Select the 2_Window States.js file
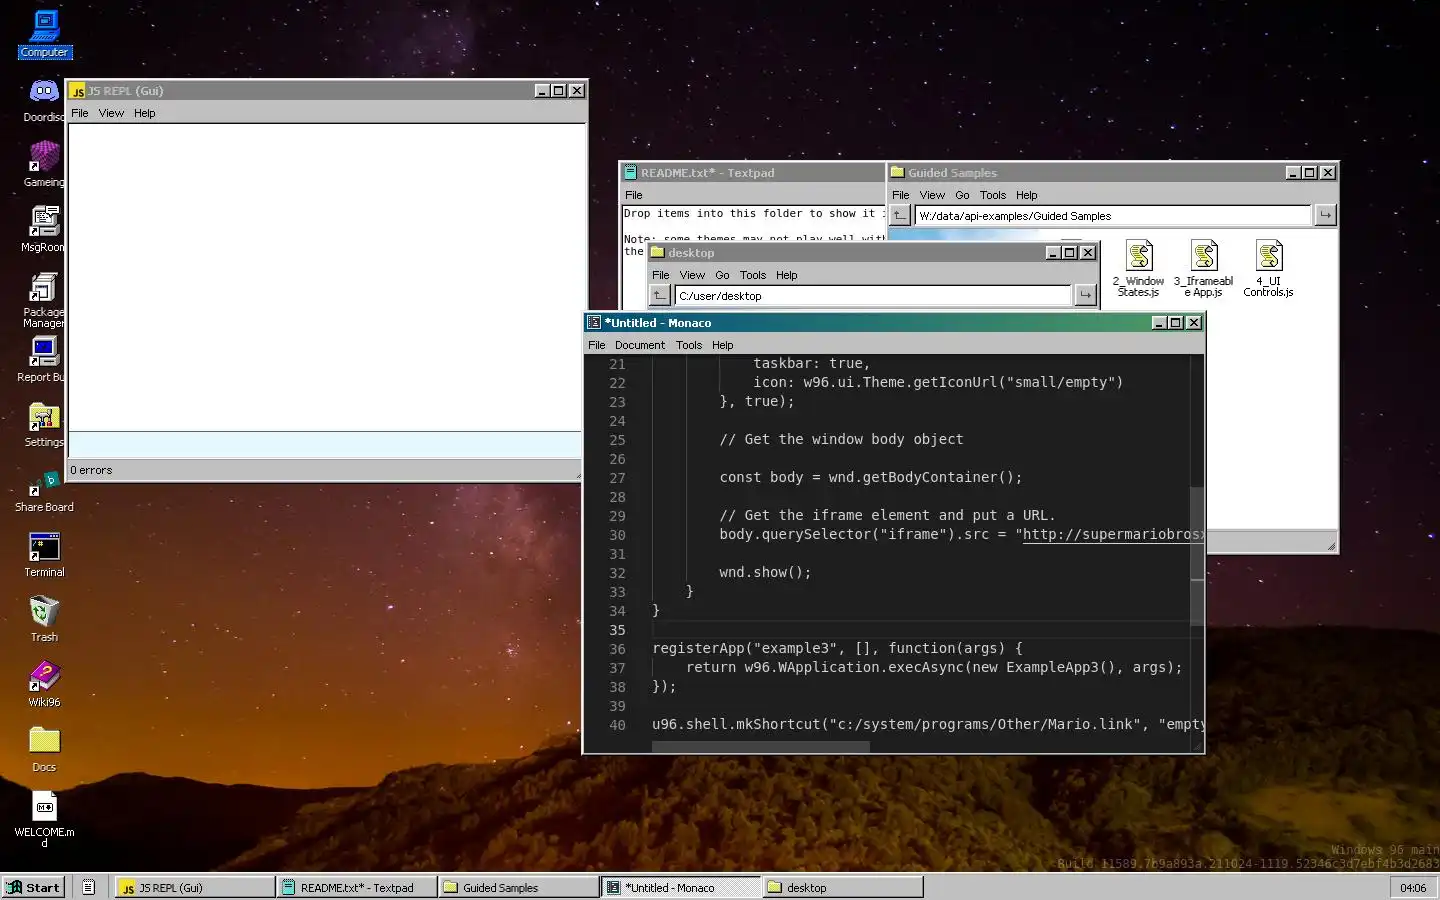 click(x=1139, y=268)
